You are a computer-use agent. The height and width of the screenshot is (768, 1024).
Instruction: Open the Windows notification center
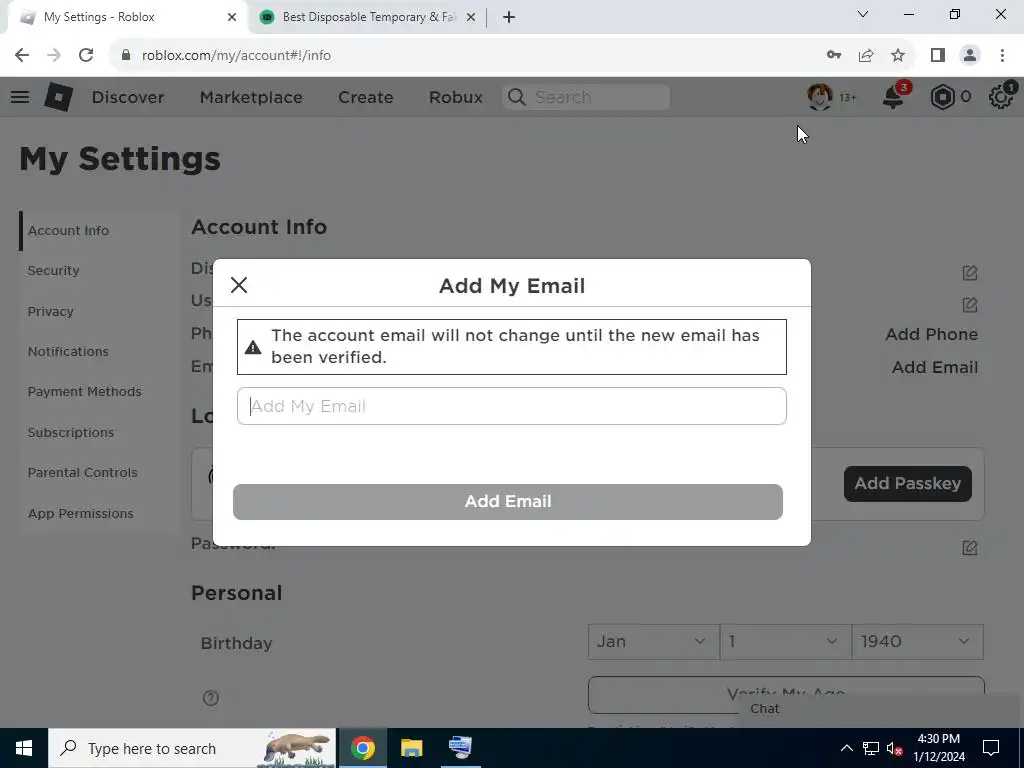click(991, 748)
